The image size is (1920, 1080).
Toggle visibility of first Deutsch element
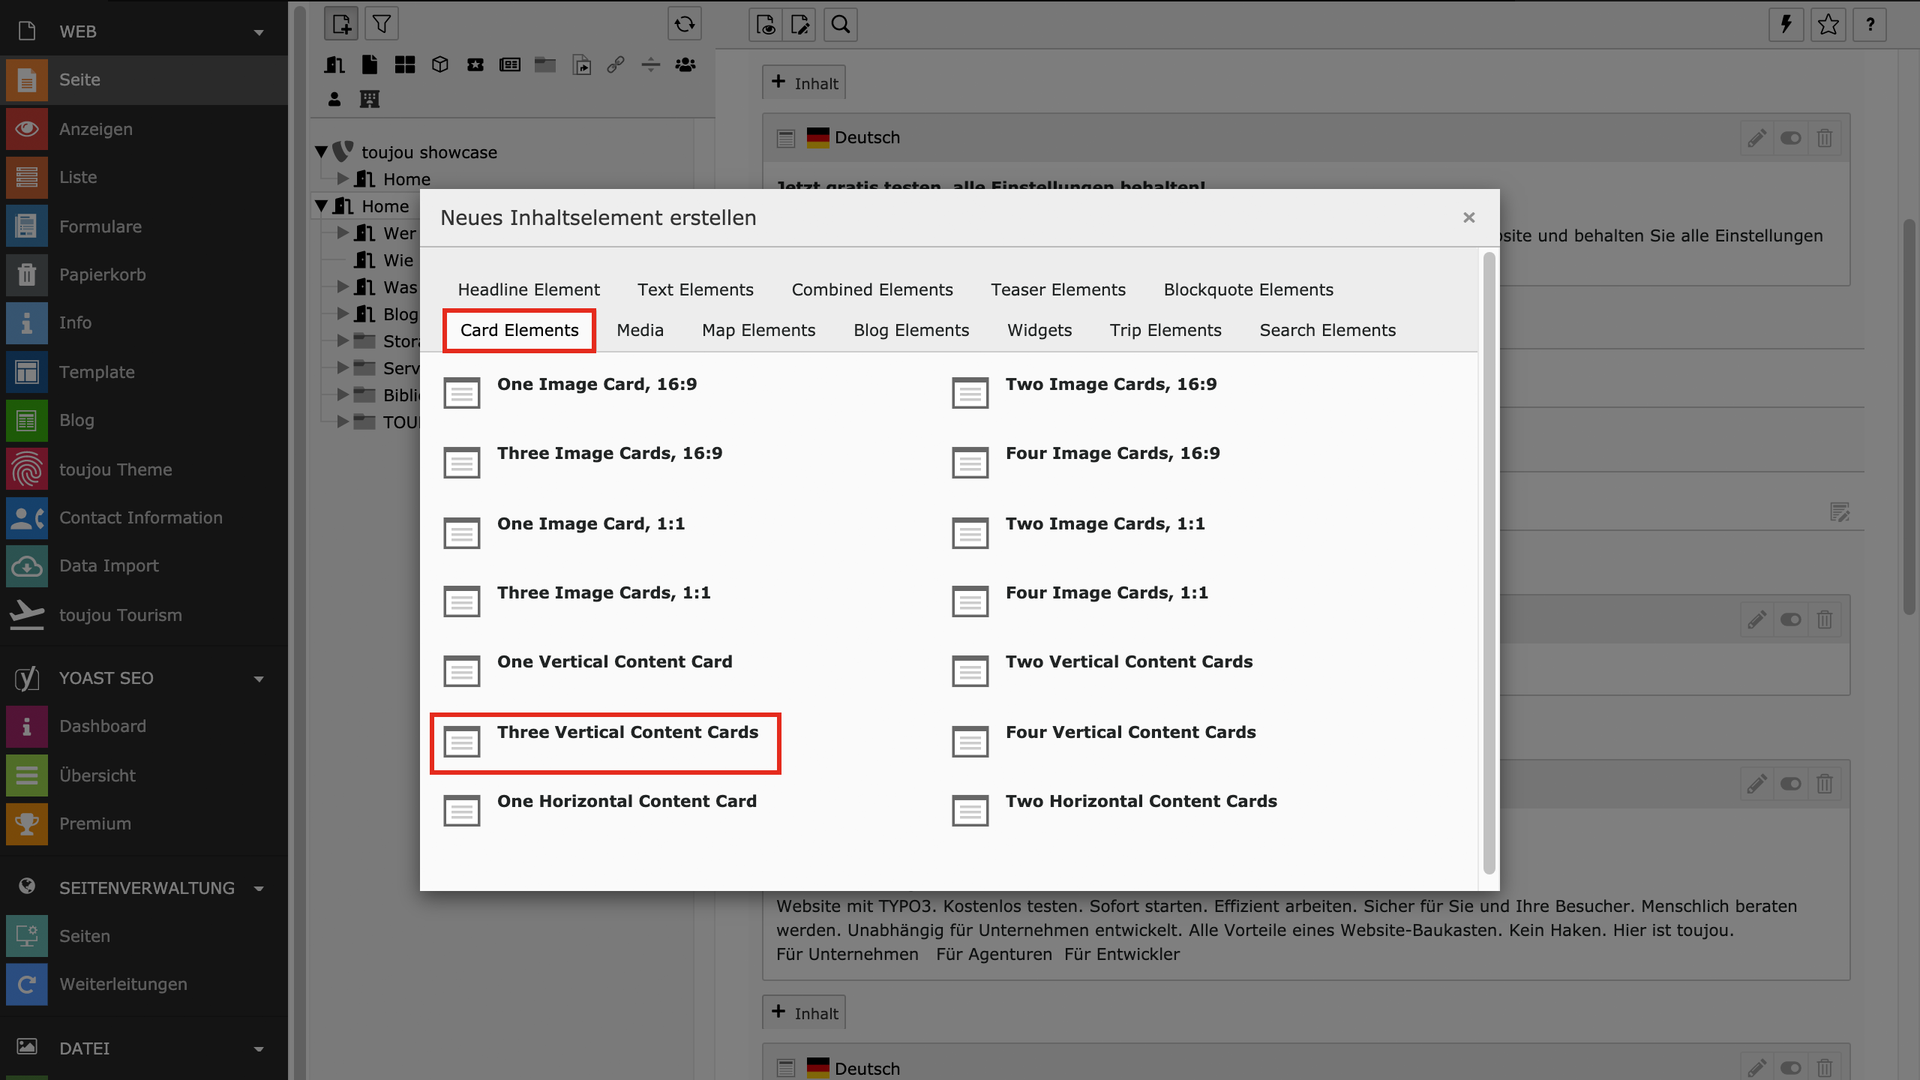point(1790,138)
